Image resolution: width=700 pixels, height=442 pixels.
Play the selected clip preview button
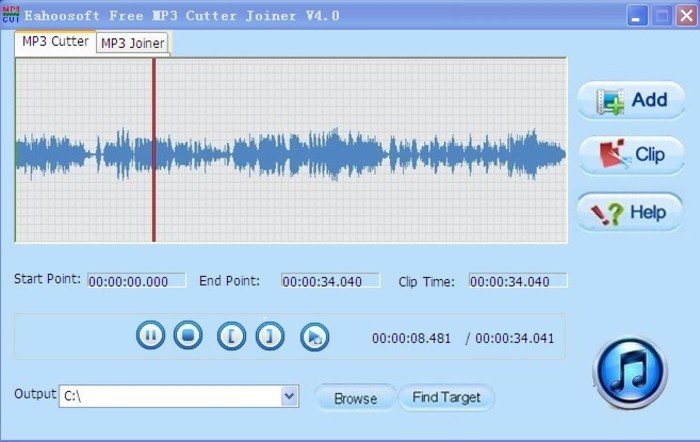pos(313,336)
